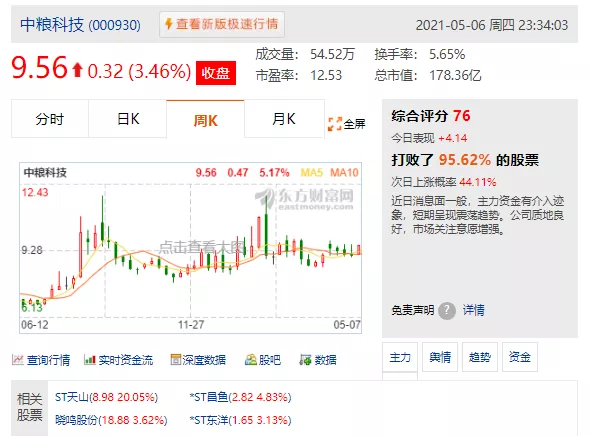This screenshot has width=590, height=436.
Task: Click the 成交量 54.52万 value
Action: [333, 55]
